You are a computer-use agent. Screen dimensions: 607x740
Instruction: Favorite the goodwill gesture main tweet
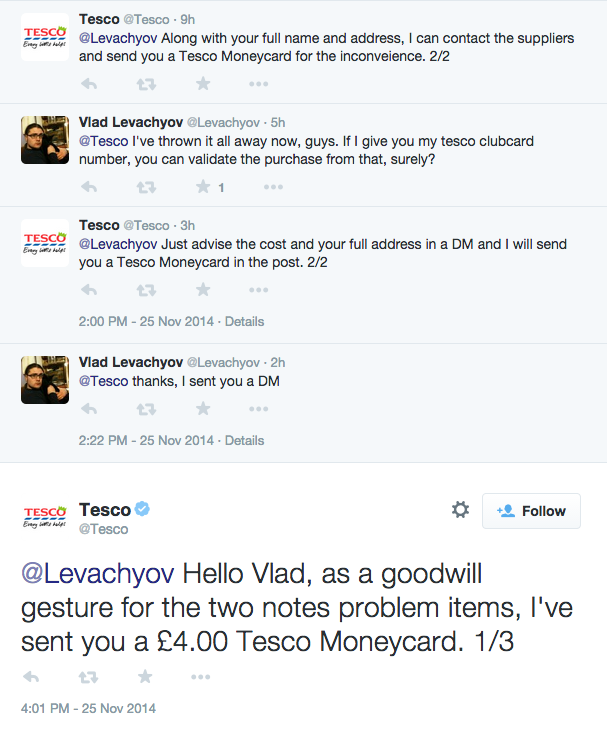coord(145,677)
